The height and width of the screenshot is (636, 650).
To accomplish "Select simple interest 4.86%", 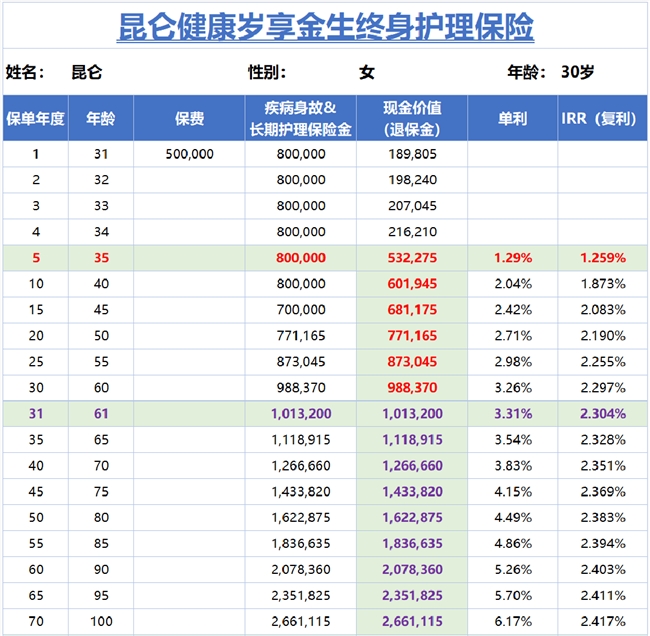I will 513,544.
